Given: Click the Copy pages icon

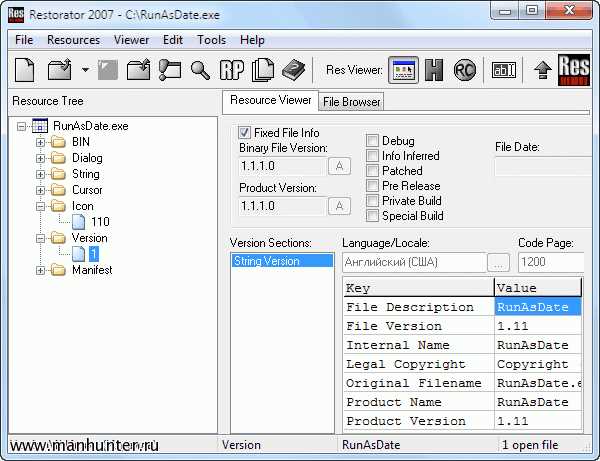Looking at the screenshot, I should click(263, 70).
